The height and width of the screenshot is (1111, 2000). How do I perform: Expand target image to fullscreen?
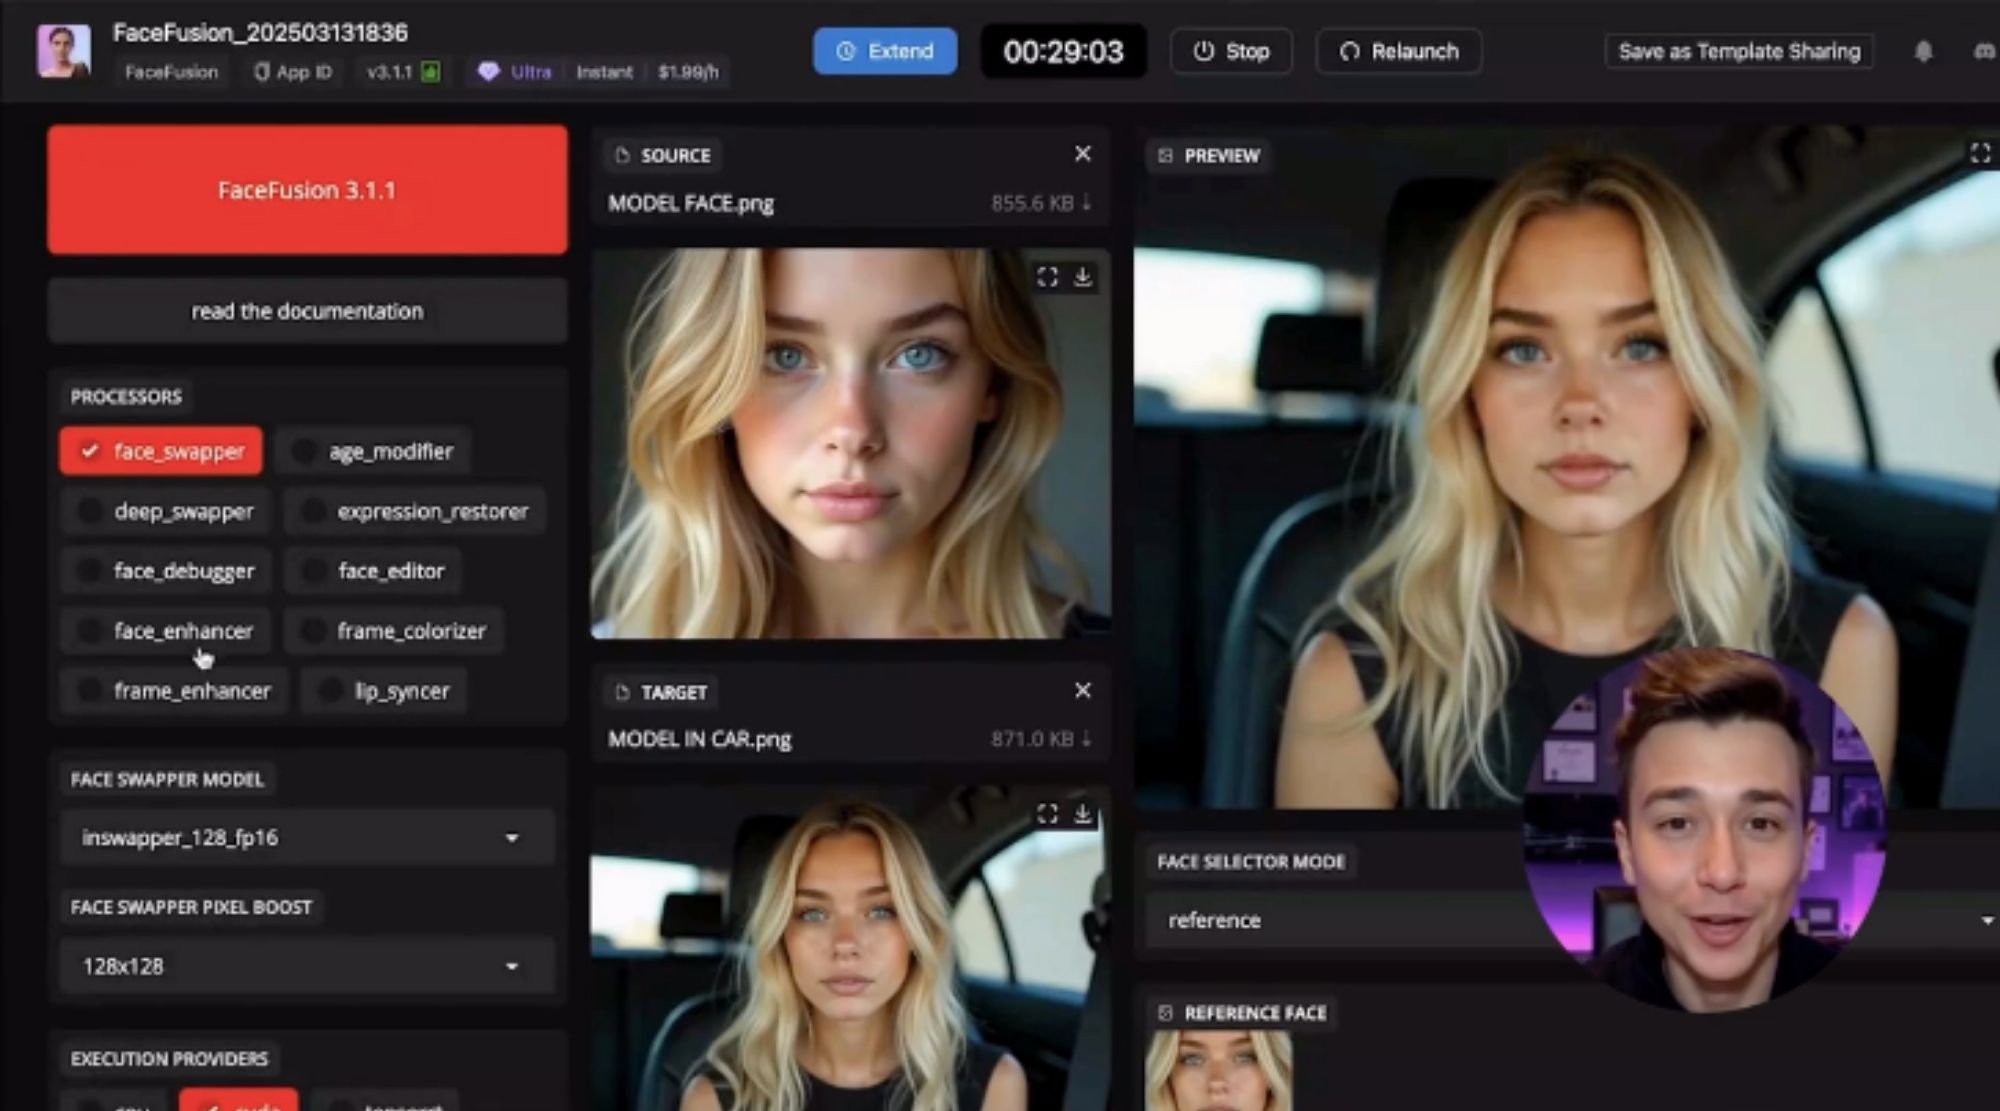pos(1047,814)
